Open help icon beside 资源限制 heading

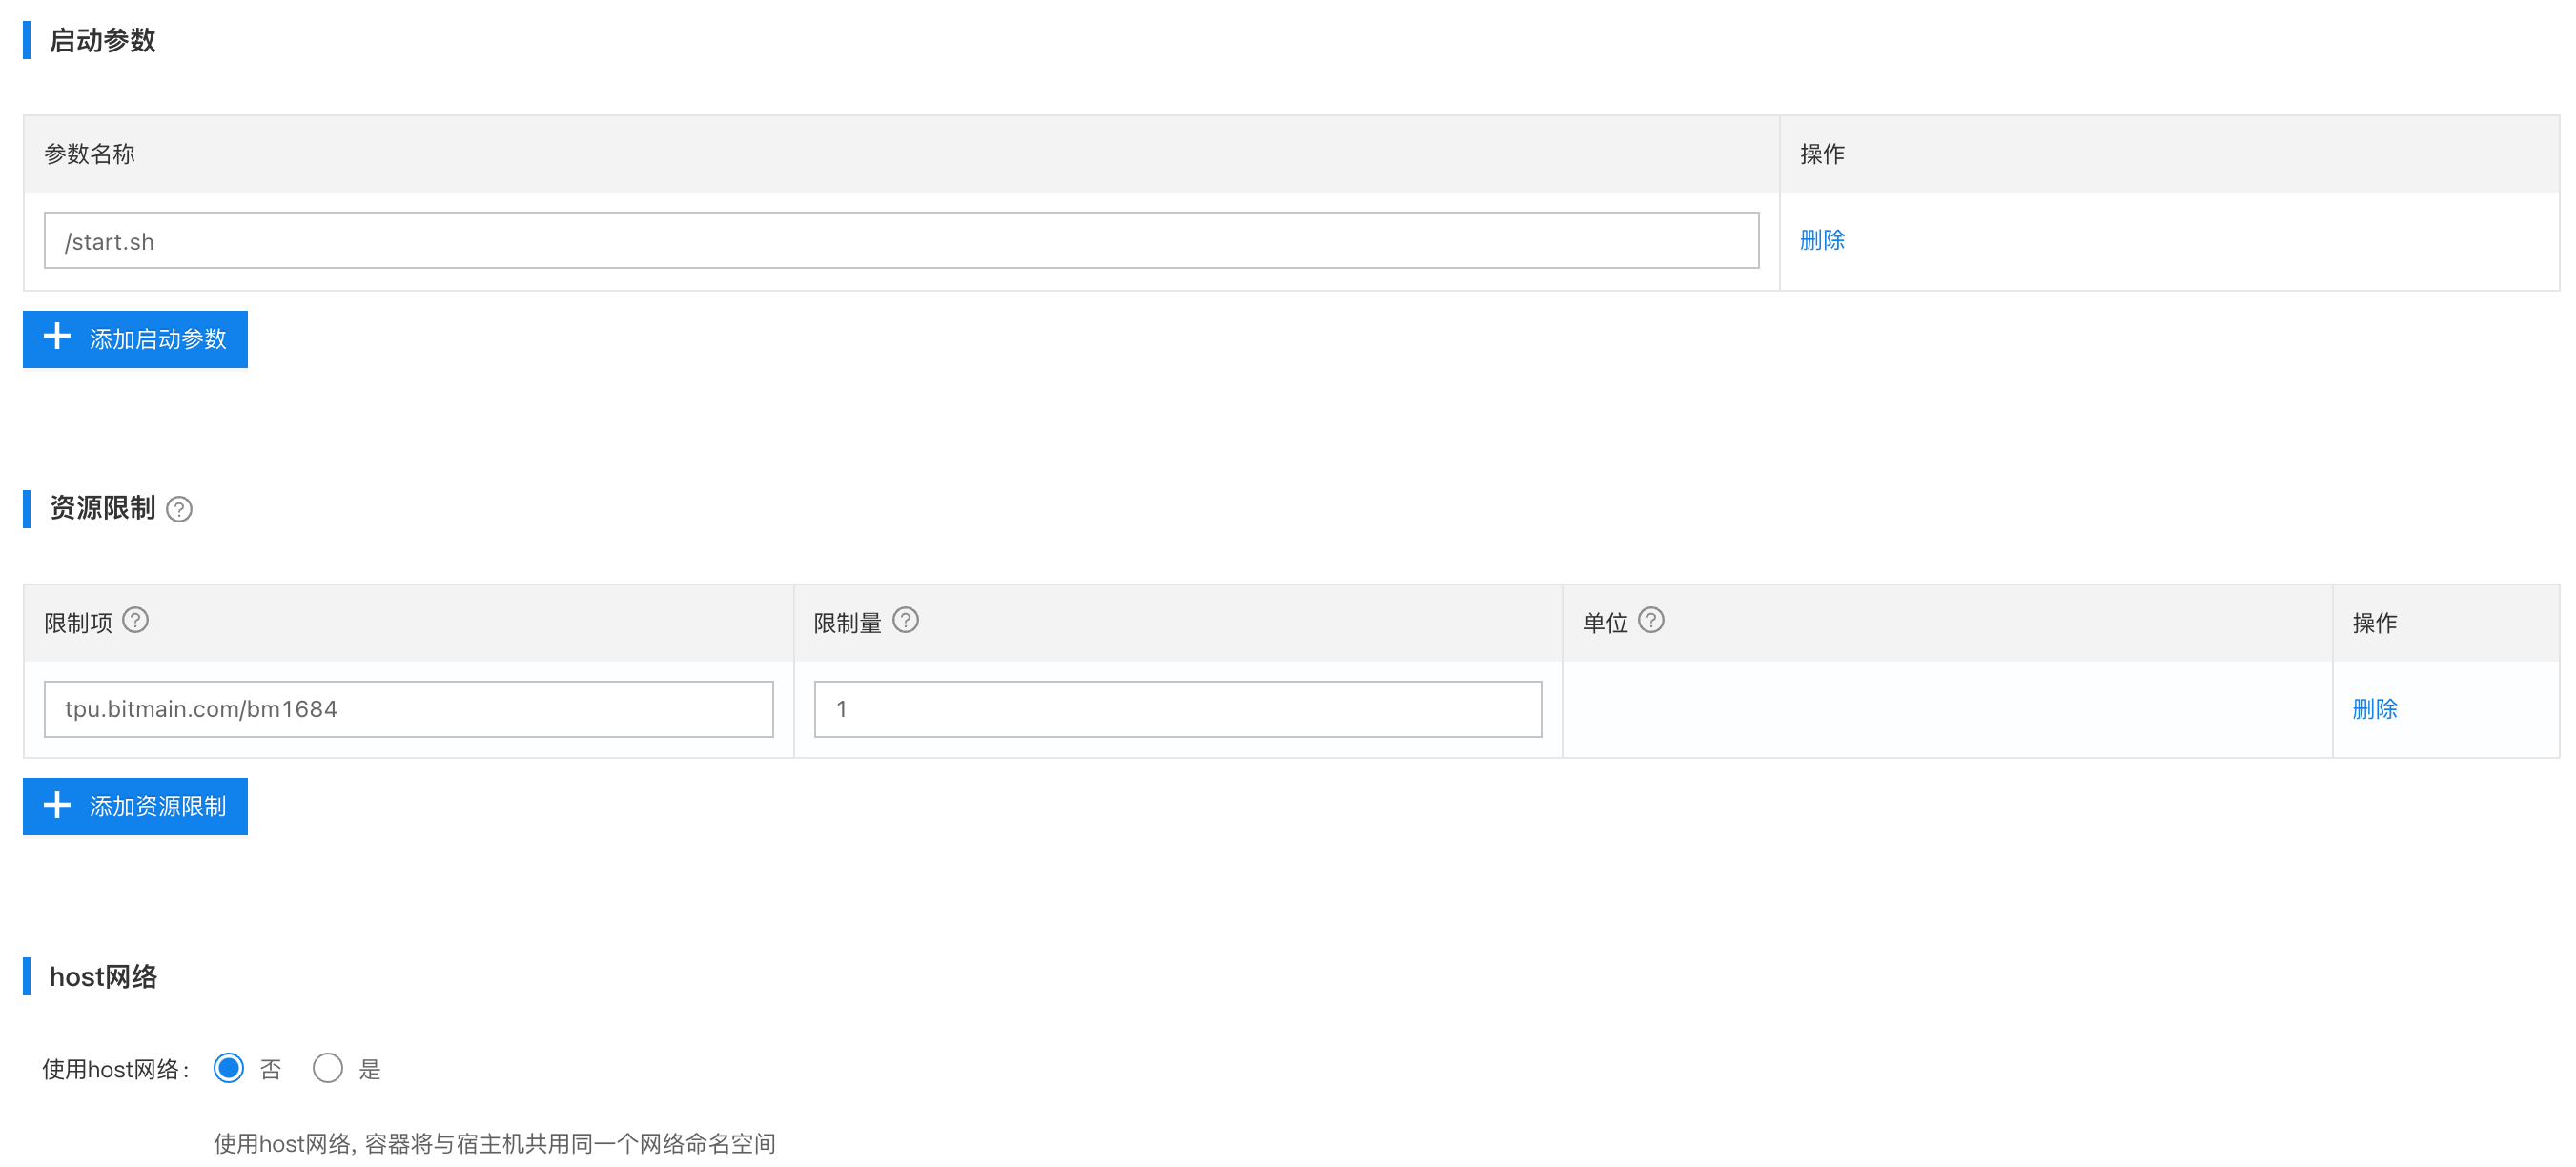pyautogui.click(x=179, y=509)
